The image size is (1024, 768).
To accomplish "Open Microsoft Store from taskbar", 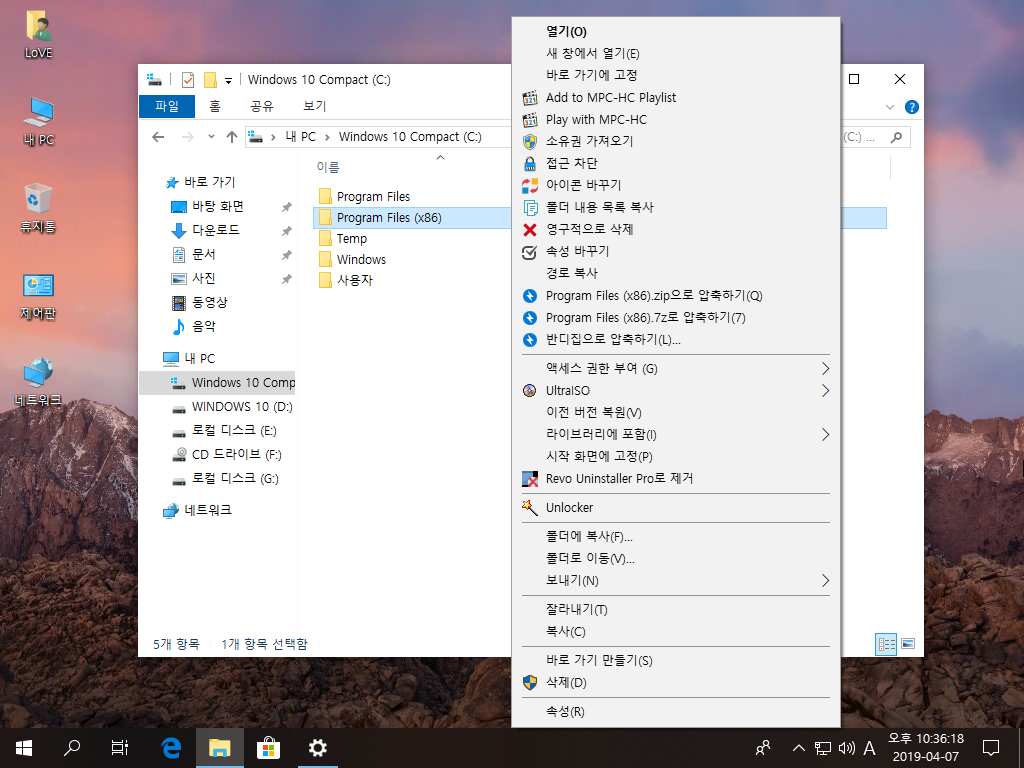I will pyautogui.click(x=268, y=748).
